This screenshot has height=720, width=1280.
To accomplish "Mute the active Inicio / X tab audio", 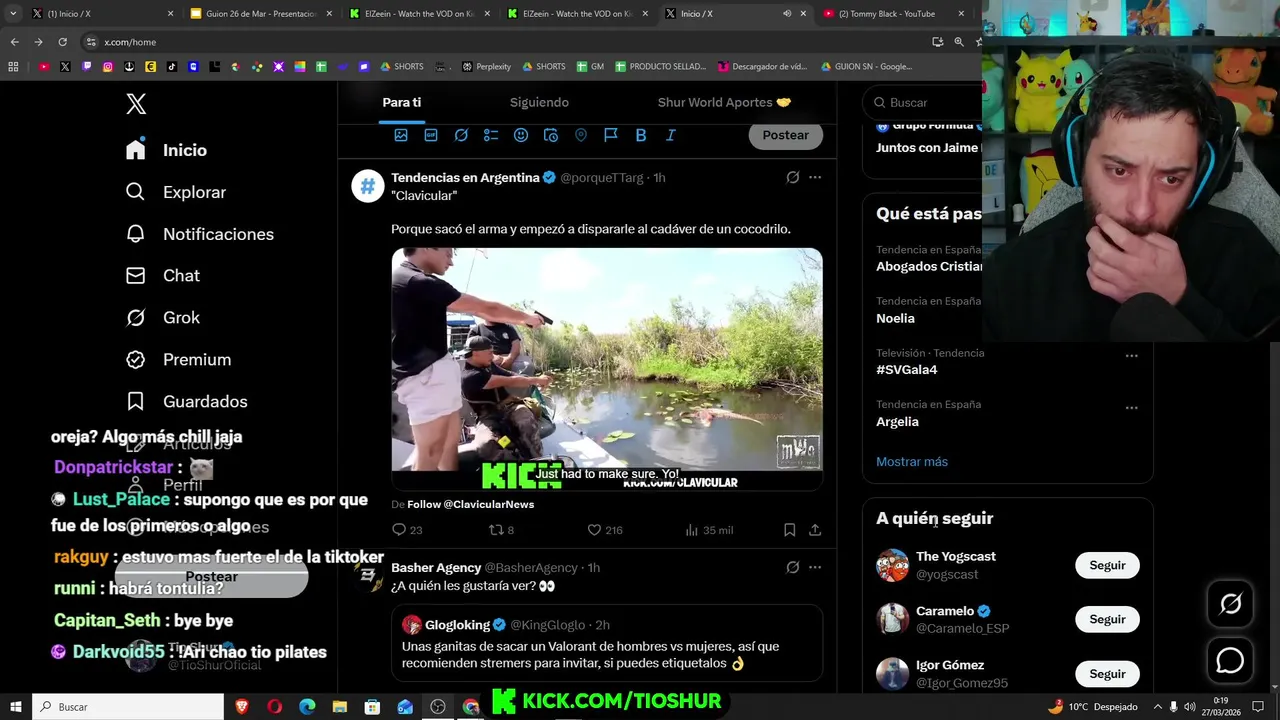I will coord(787,14).
